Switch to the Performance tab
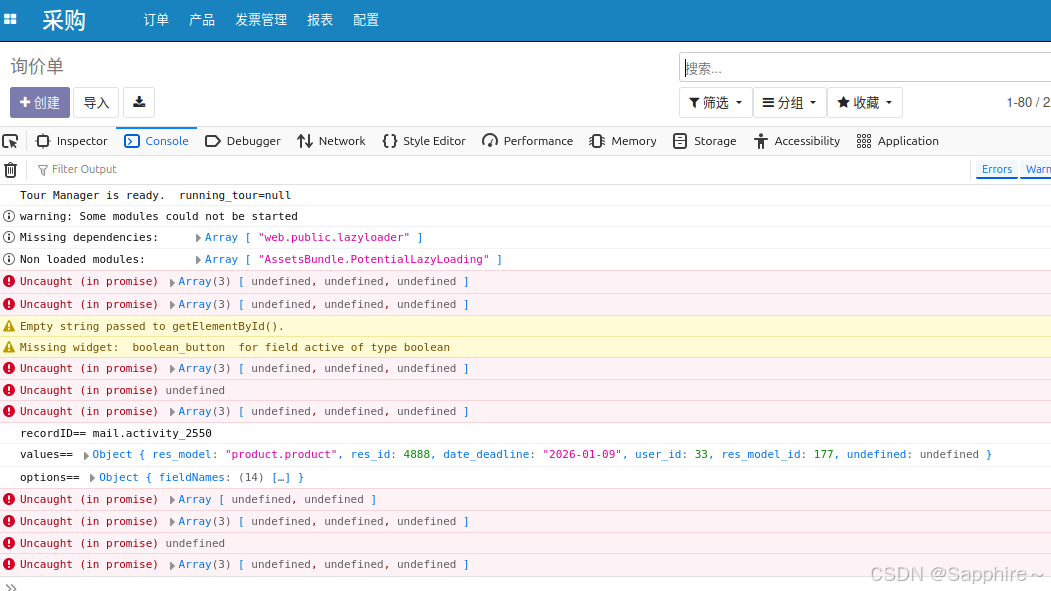 point(528,141)
